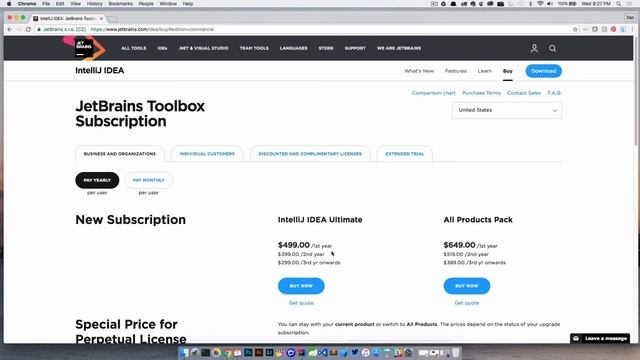Click the volume icon in the menu bar

549,4
